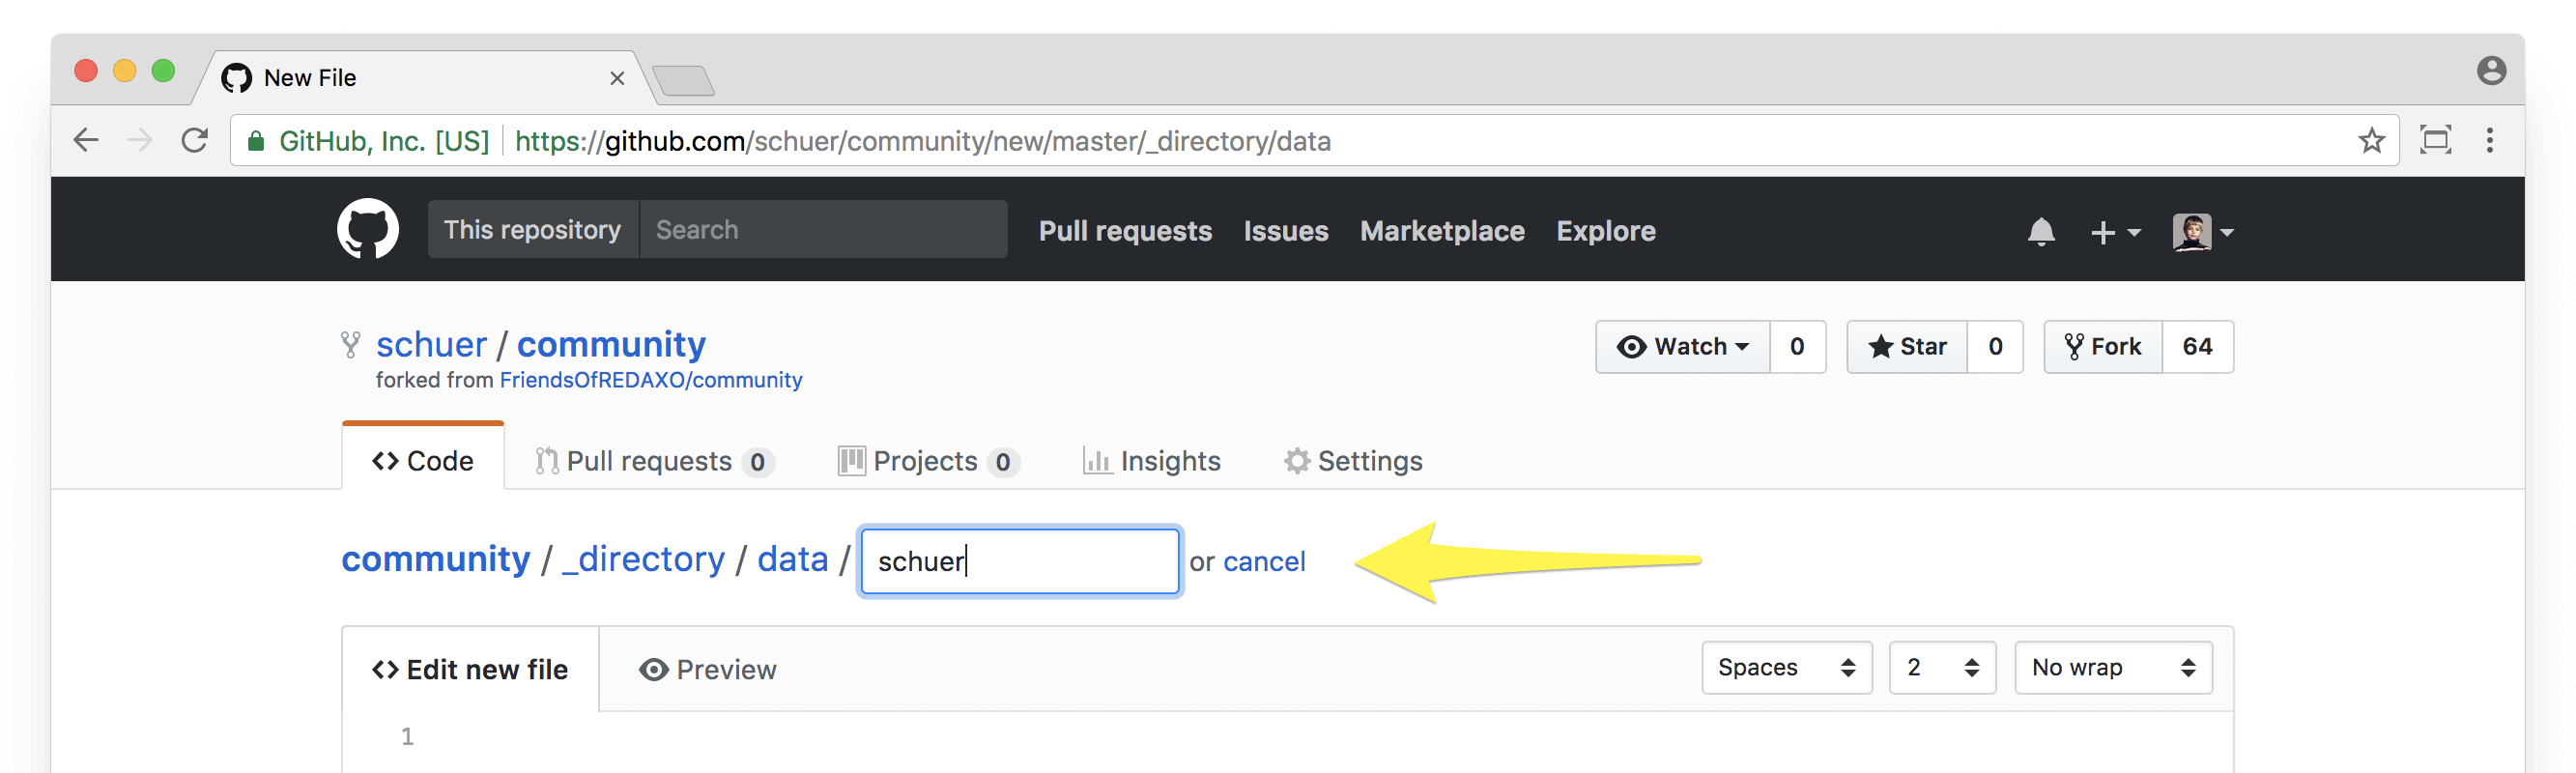Open the notifications bell
2576x773 pixels.
(x=2041, y=232)
